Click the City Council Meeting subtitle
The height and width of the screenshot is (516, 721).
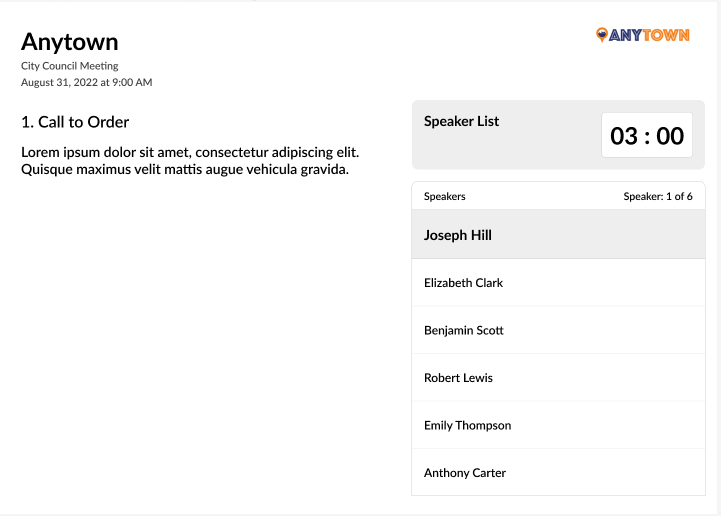[69, 66]
